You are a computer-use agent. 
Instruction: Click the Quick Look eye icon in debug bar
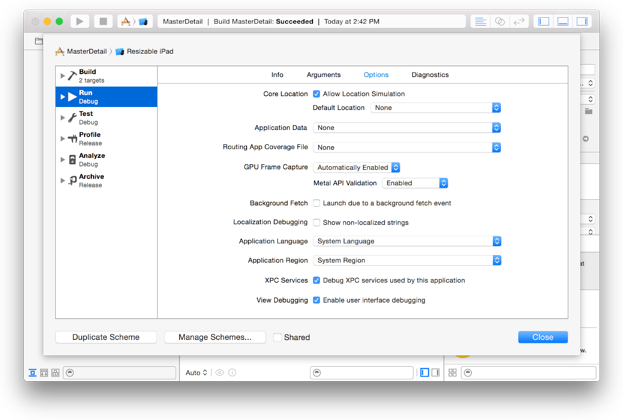click(x=220, y=372)
